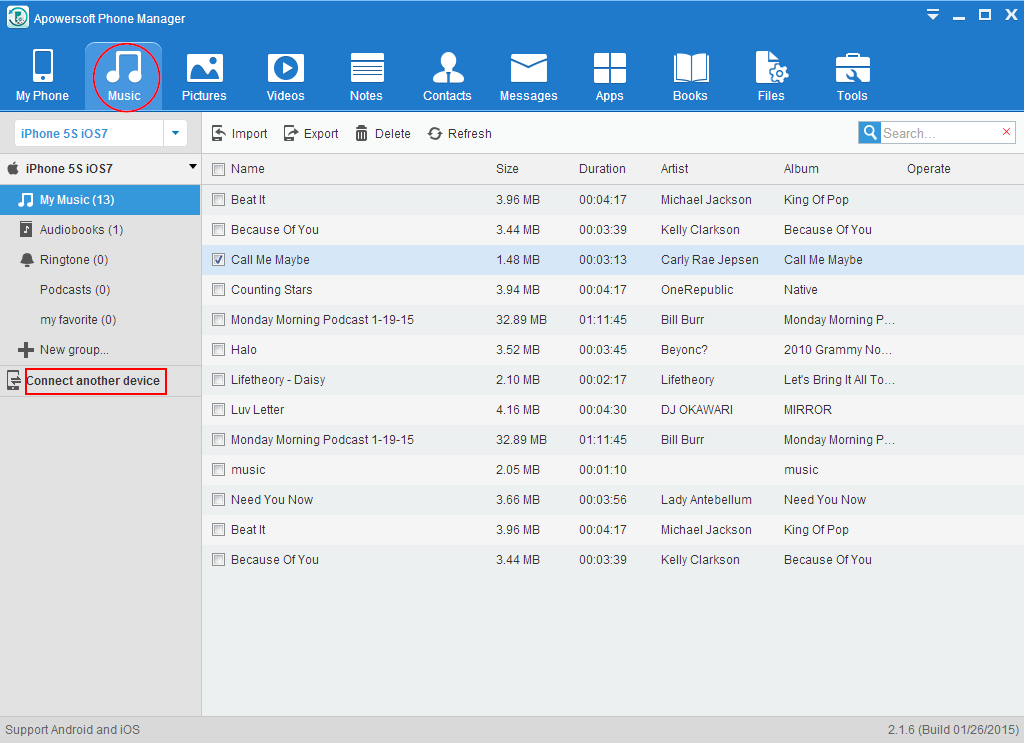Check the Counting Stars checkbox
Image resolution: width=1024 pixels, height=743 pixels.
218,290
